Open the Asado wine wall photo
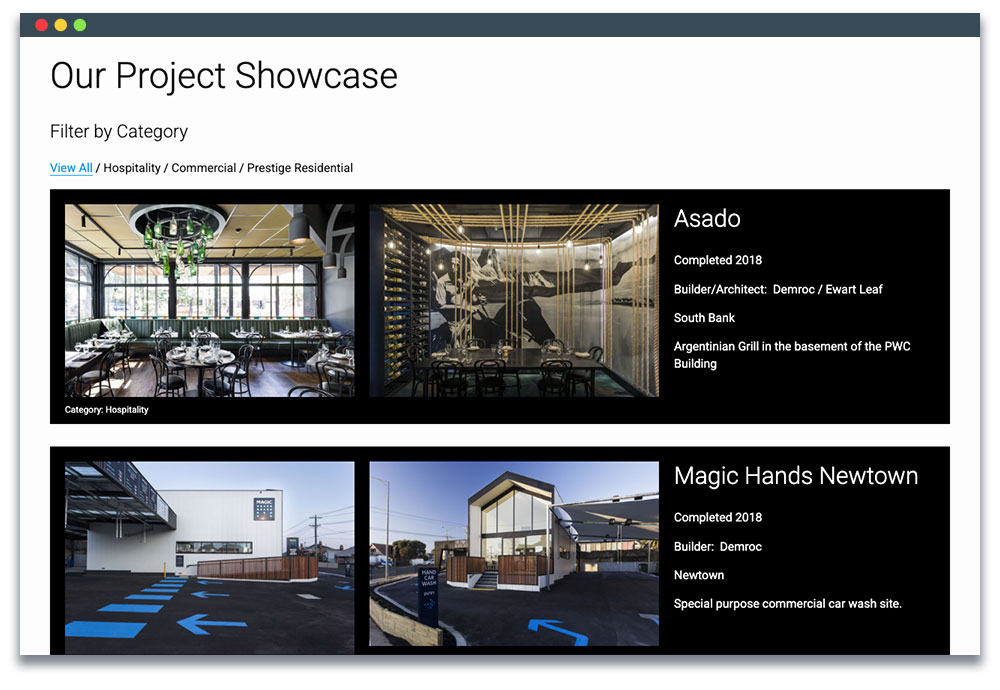Viewport: 1000px width, 690px height. click(x=514, y=300)
